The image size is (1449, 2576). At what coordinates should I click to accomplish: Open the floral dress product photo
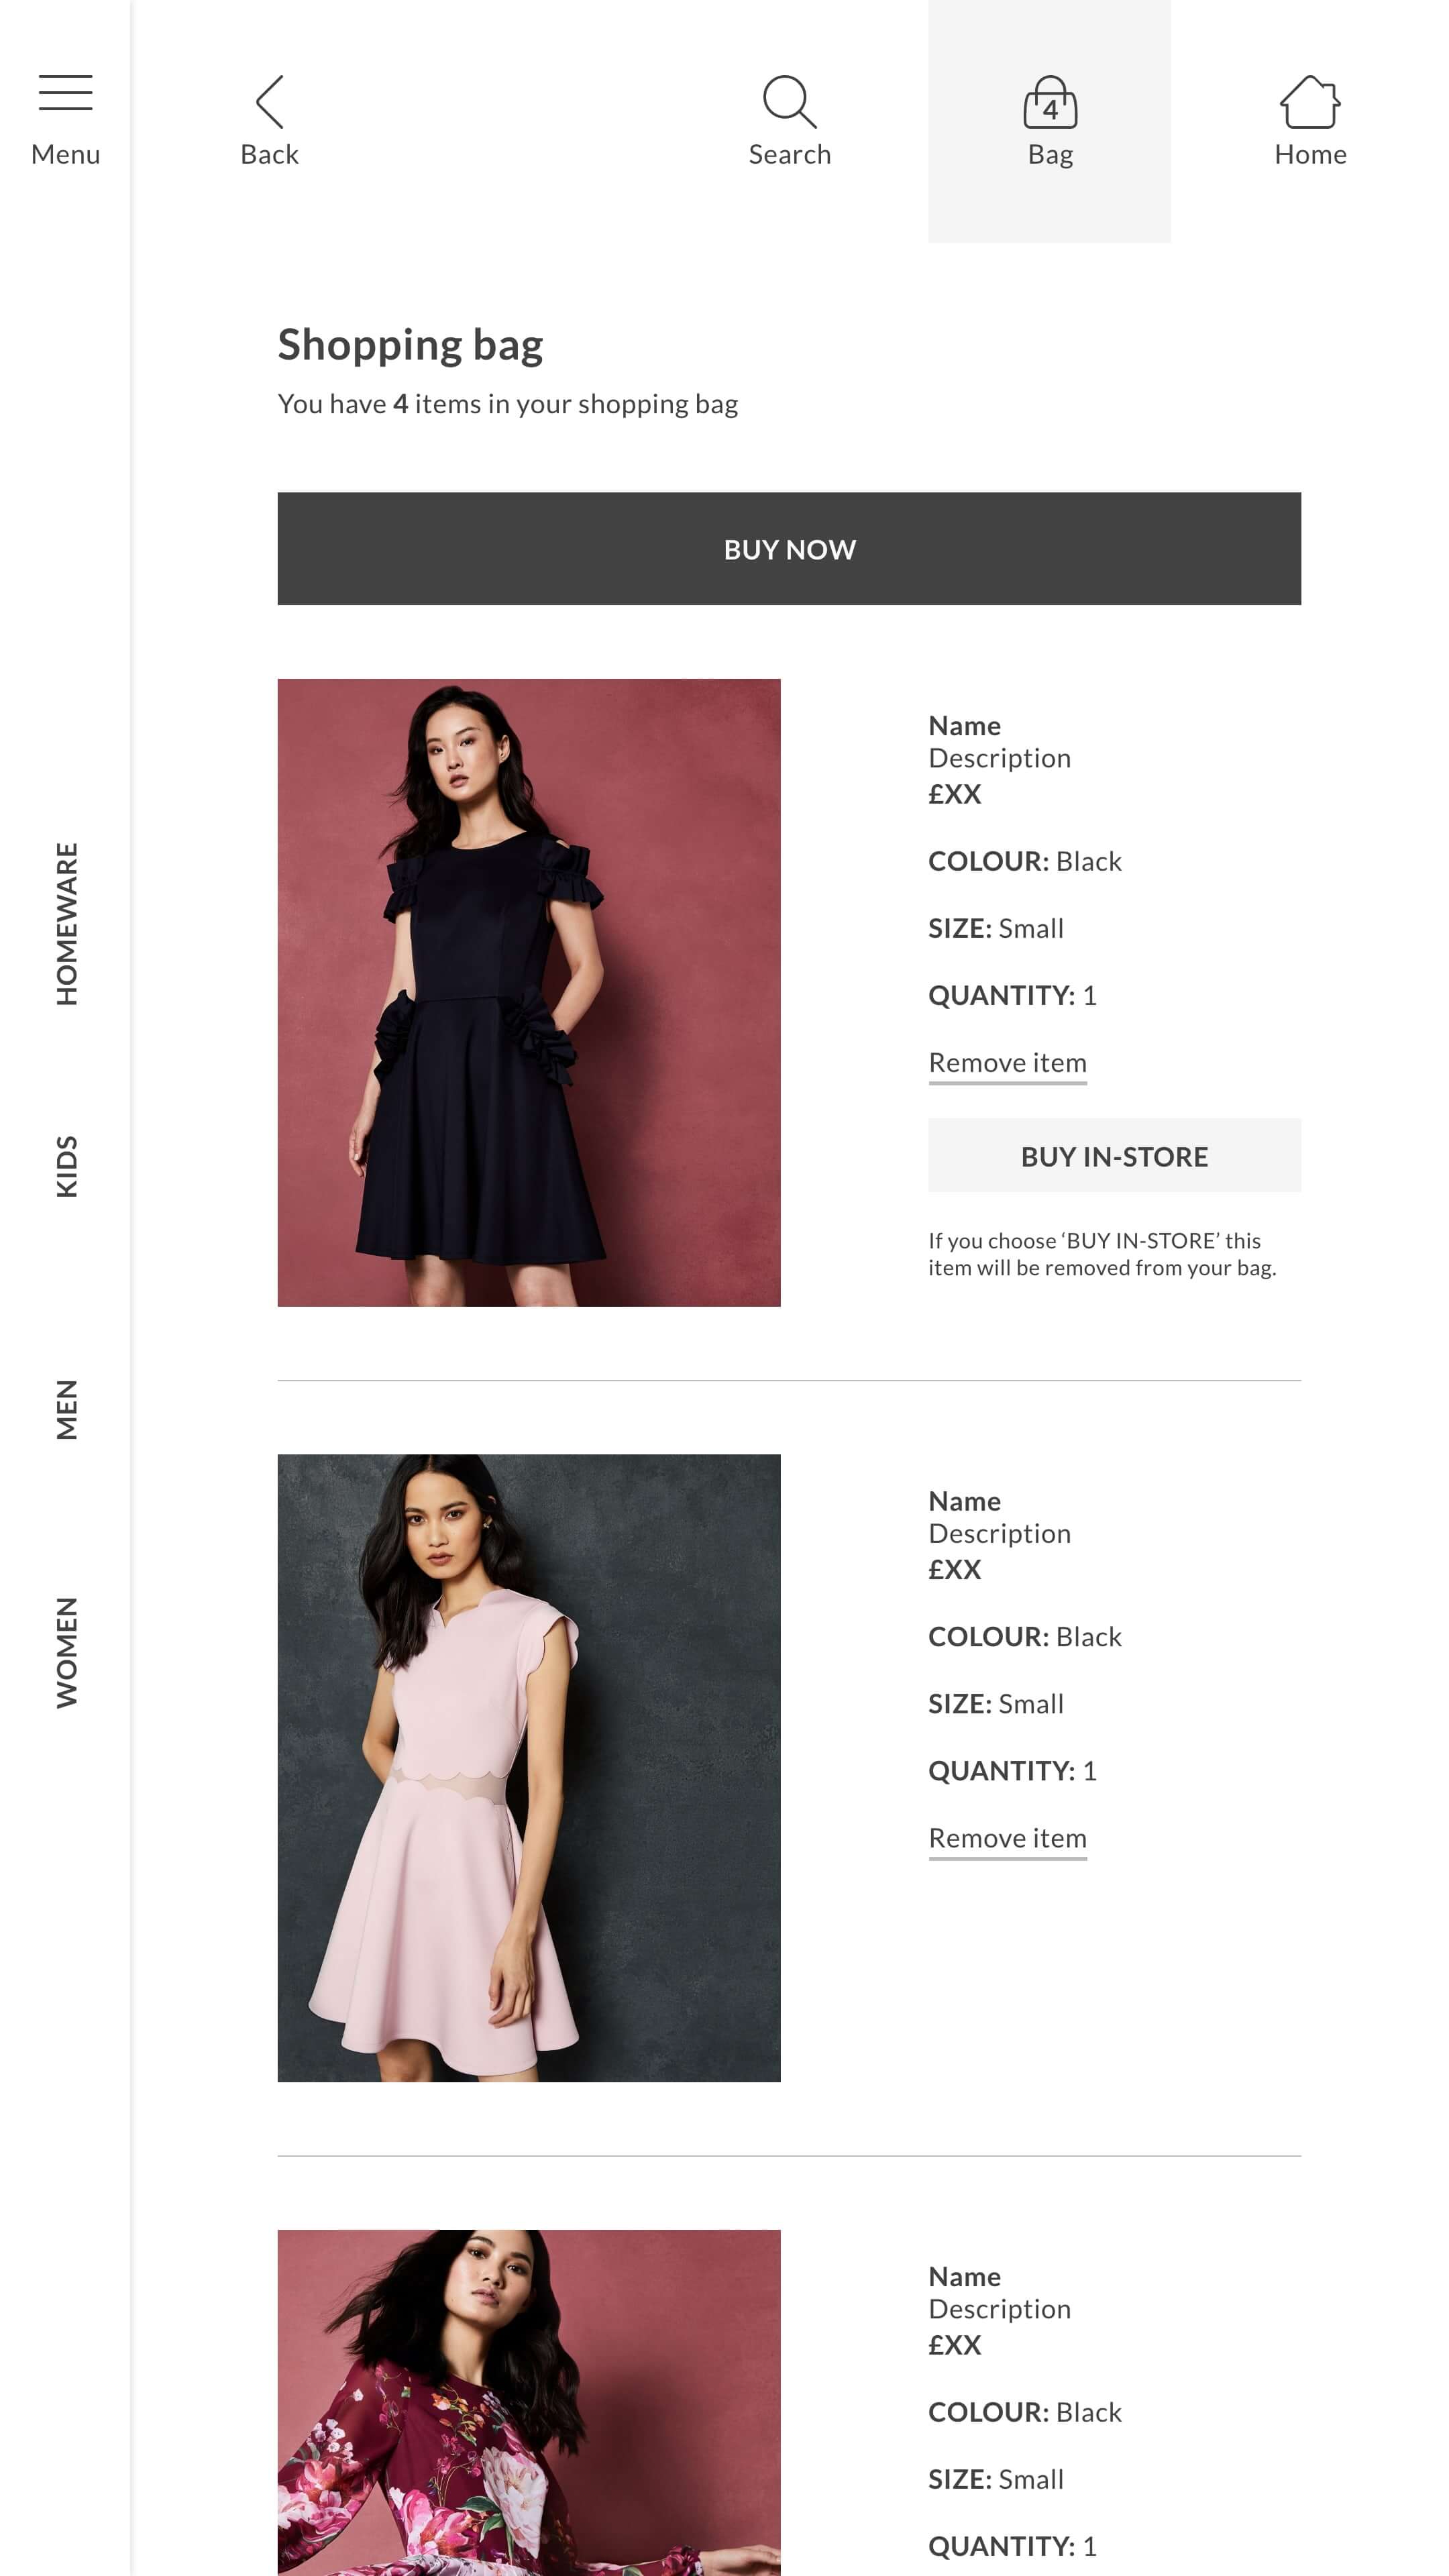(528, 2402)
